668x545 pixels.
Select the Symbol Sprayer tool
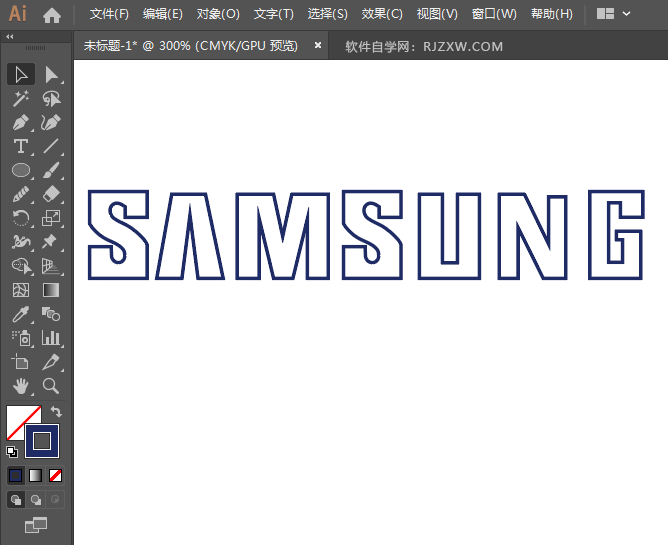21,338
